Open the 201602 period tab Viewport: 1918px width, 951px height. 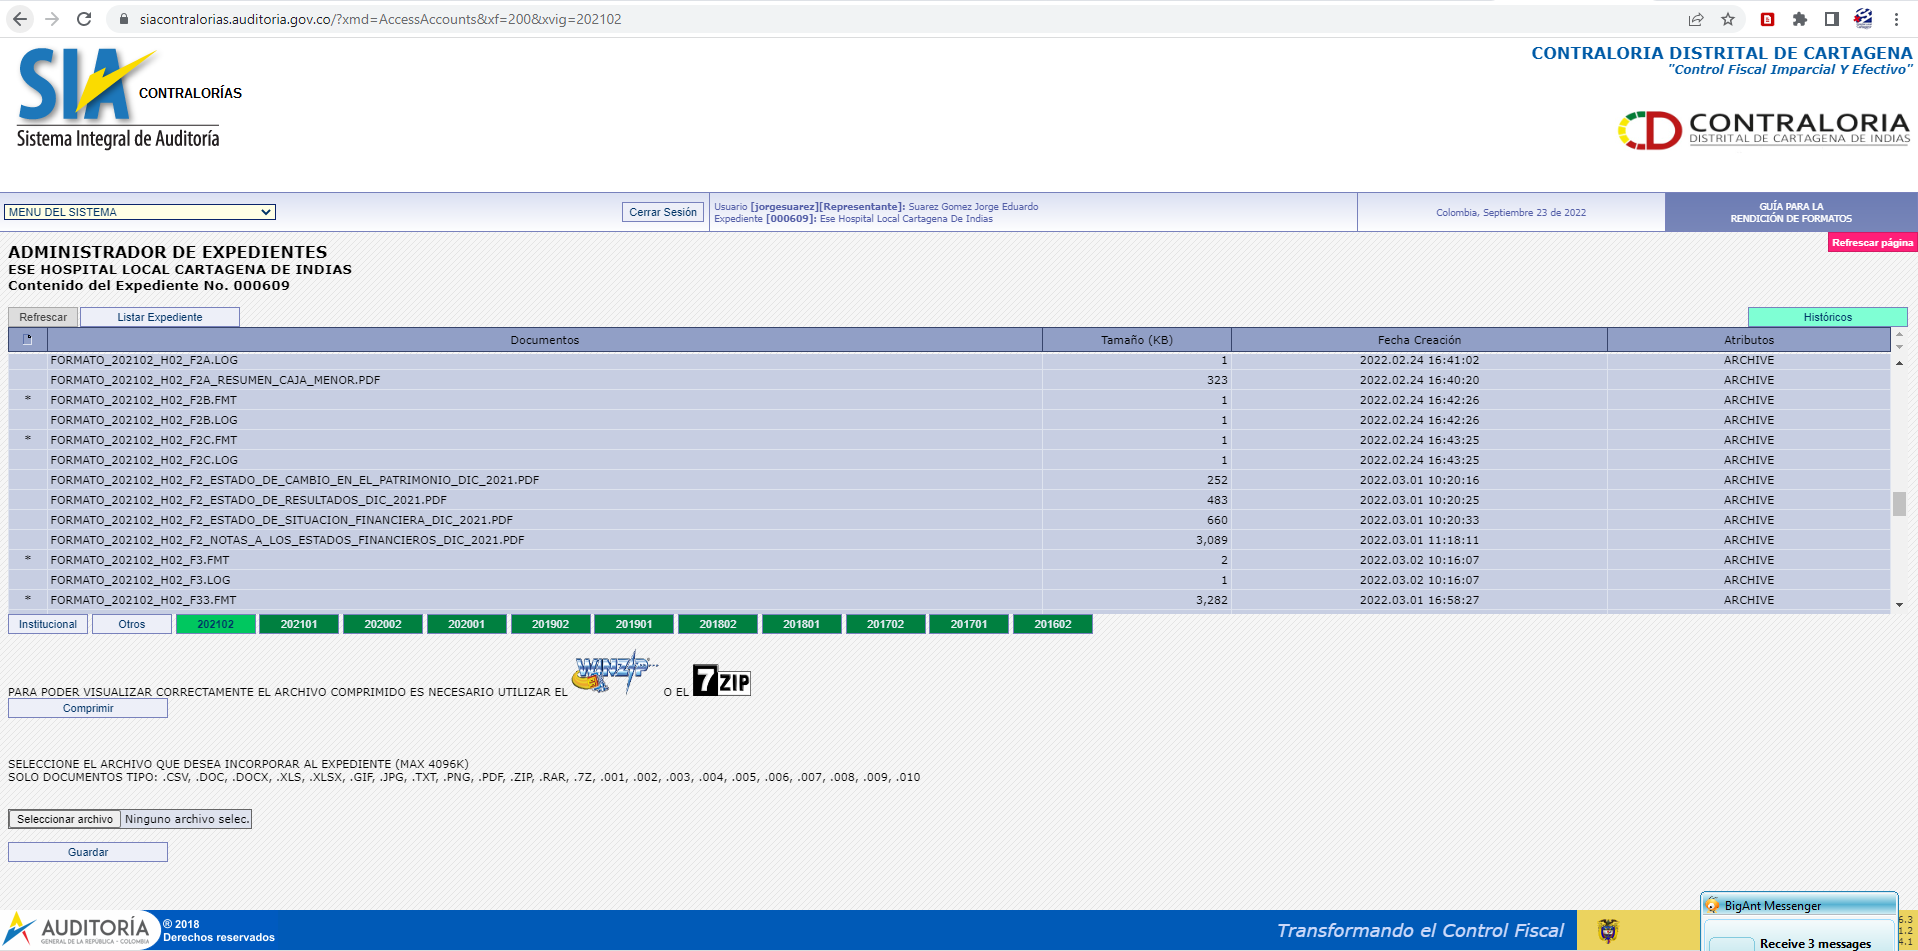click(1052, 624)
